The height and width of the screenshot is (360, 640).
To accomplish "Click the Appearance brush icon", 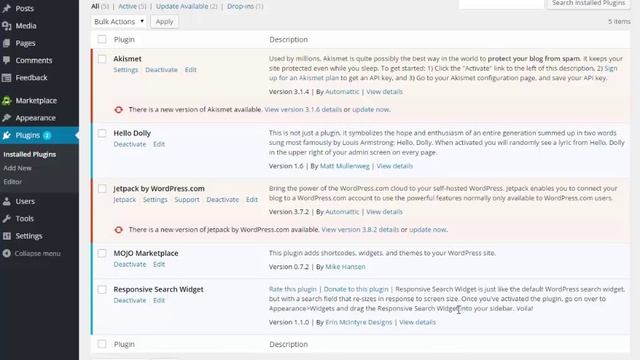I will [x=7, y=118].
